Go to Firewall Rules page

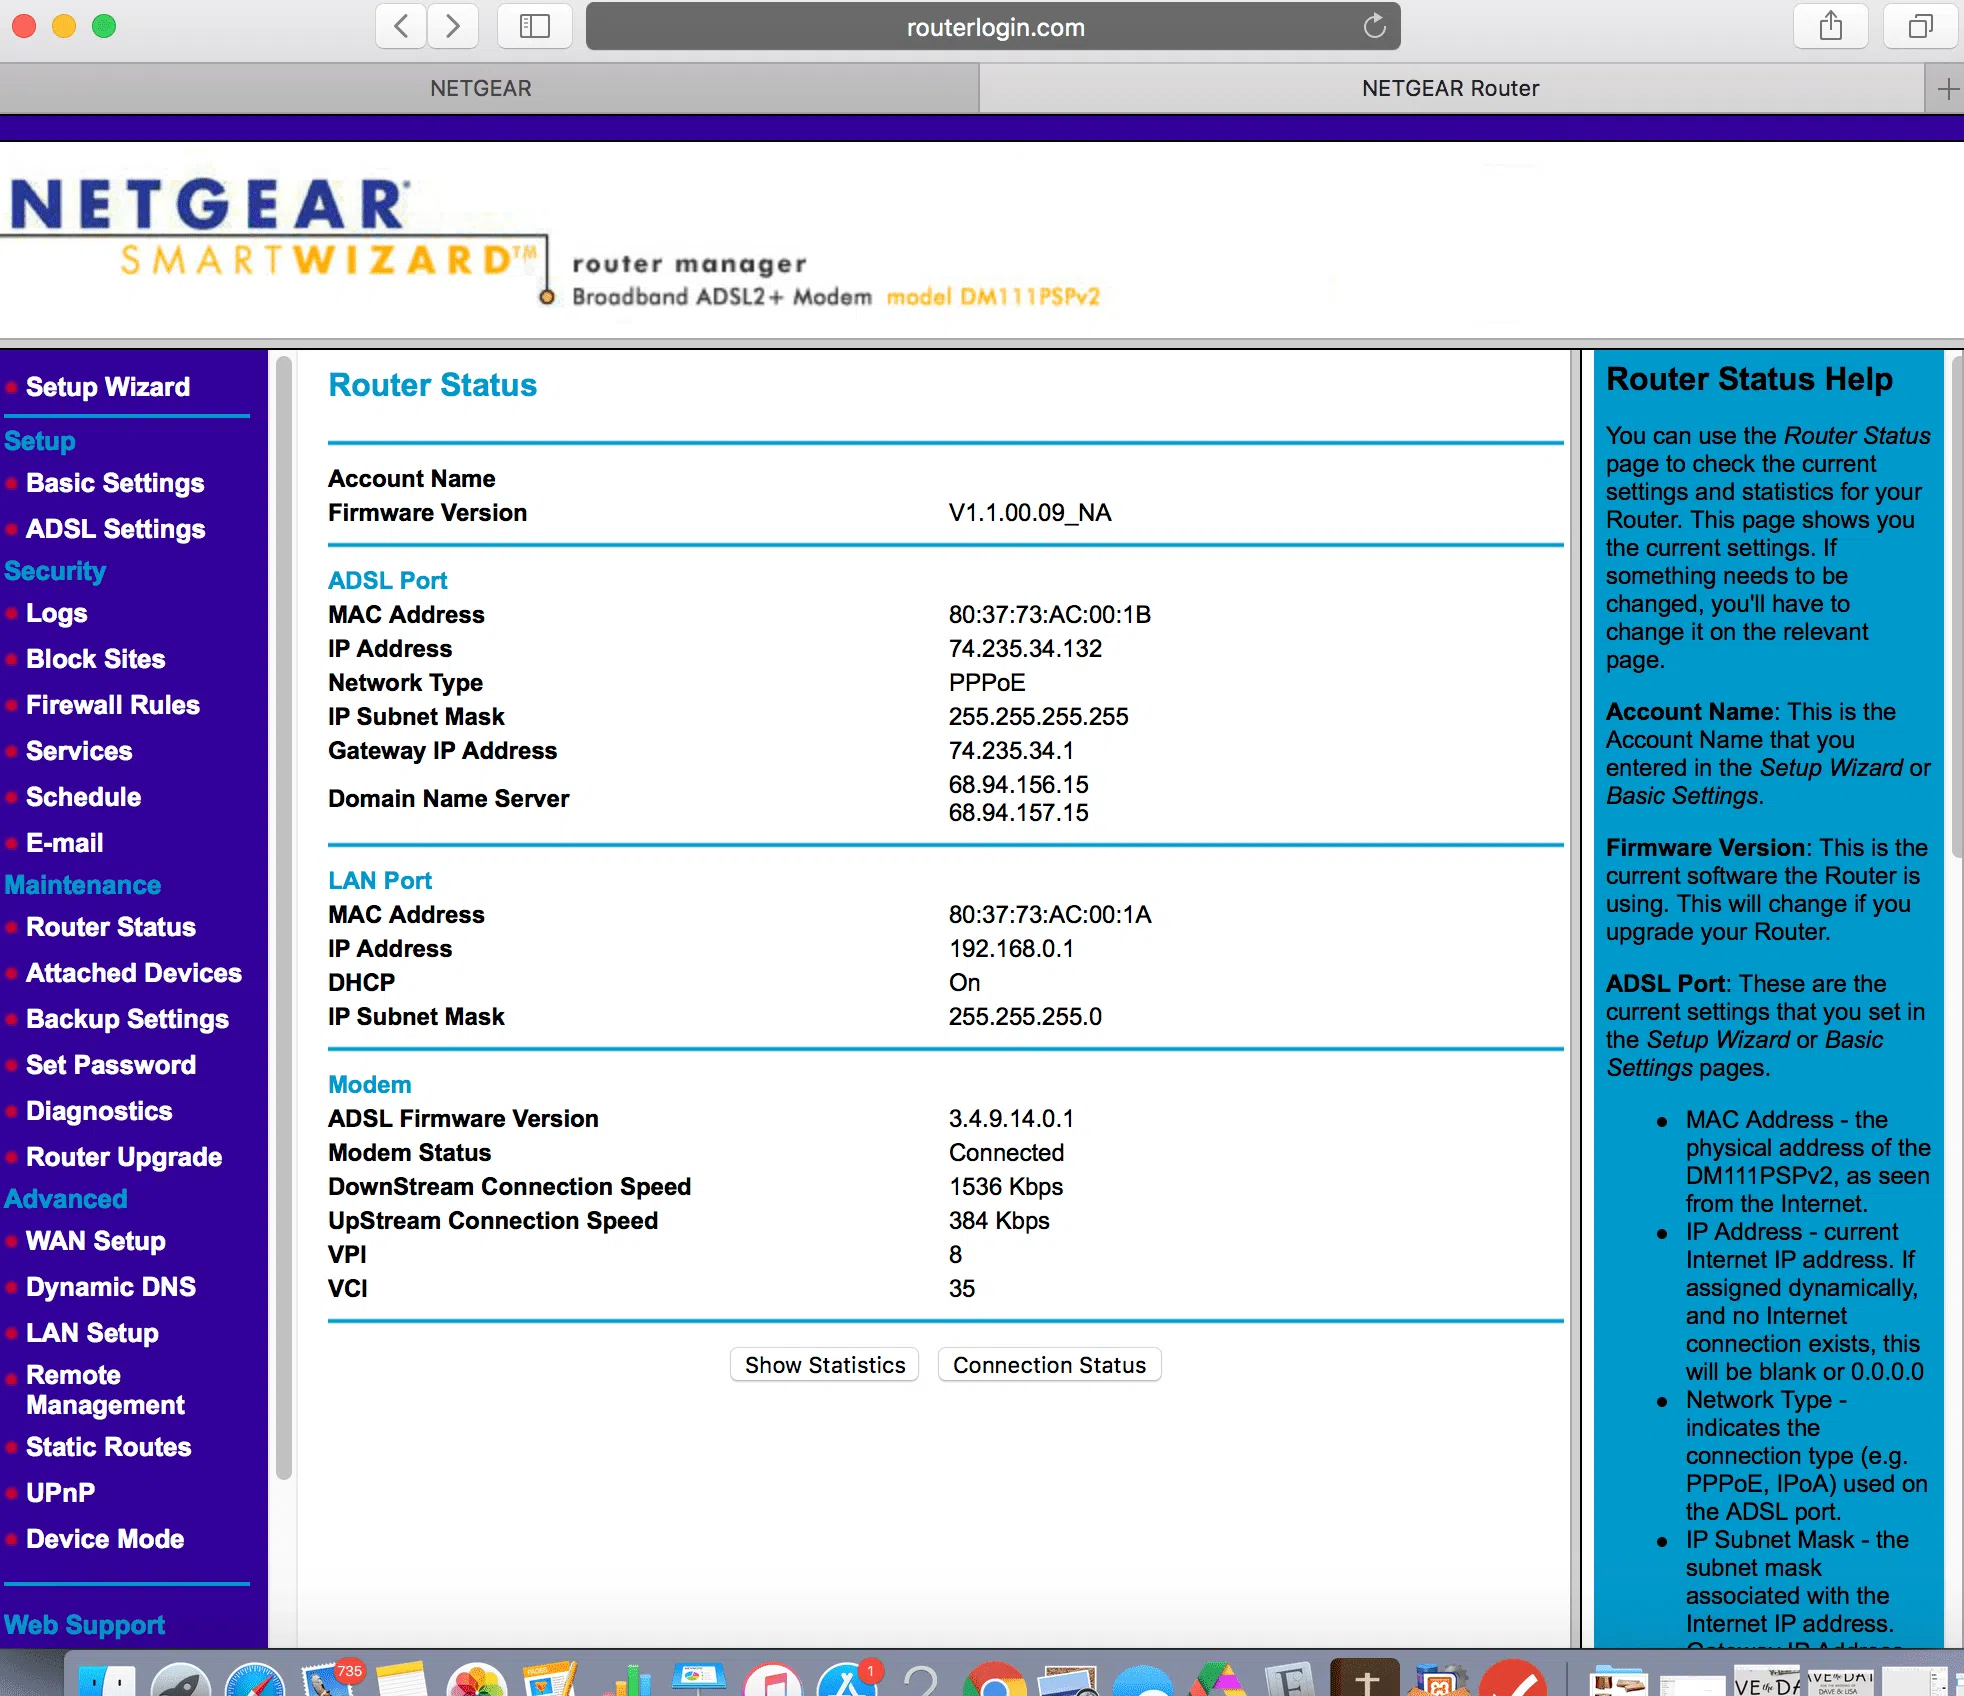pyautogui.click(x=113, y=705)
